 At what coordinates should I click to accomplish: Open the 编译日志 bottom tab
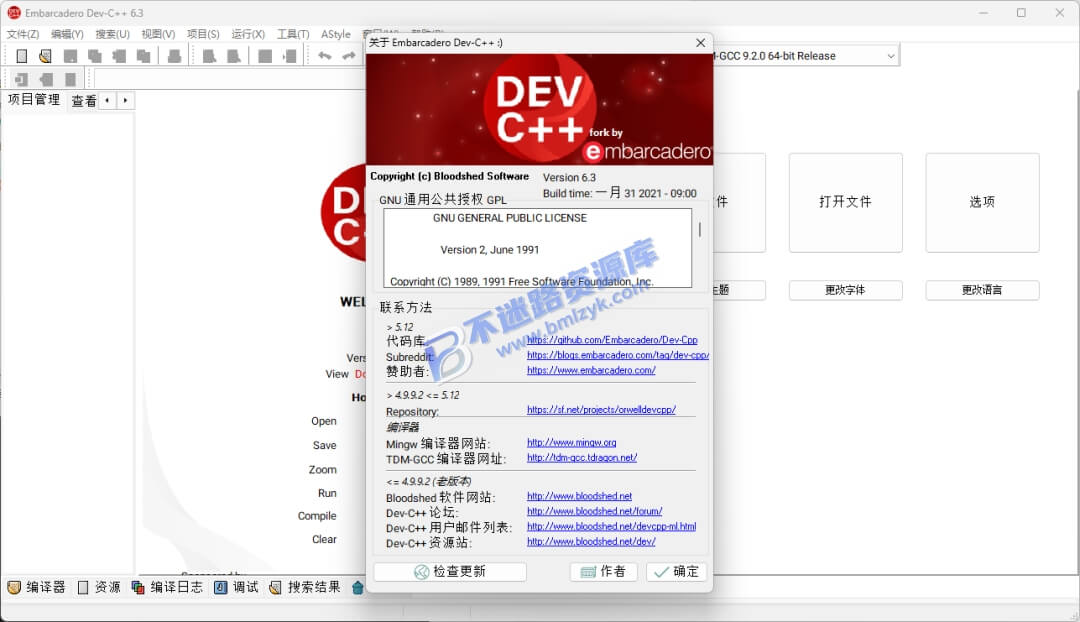point(167,587)
